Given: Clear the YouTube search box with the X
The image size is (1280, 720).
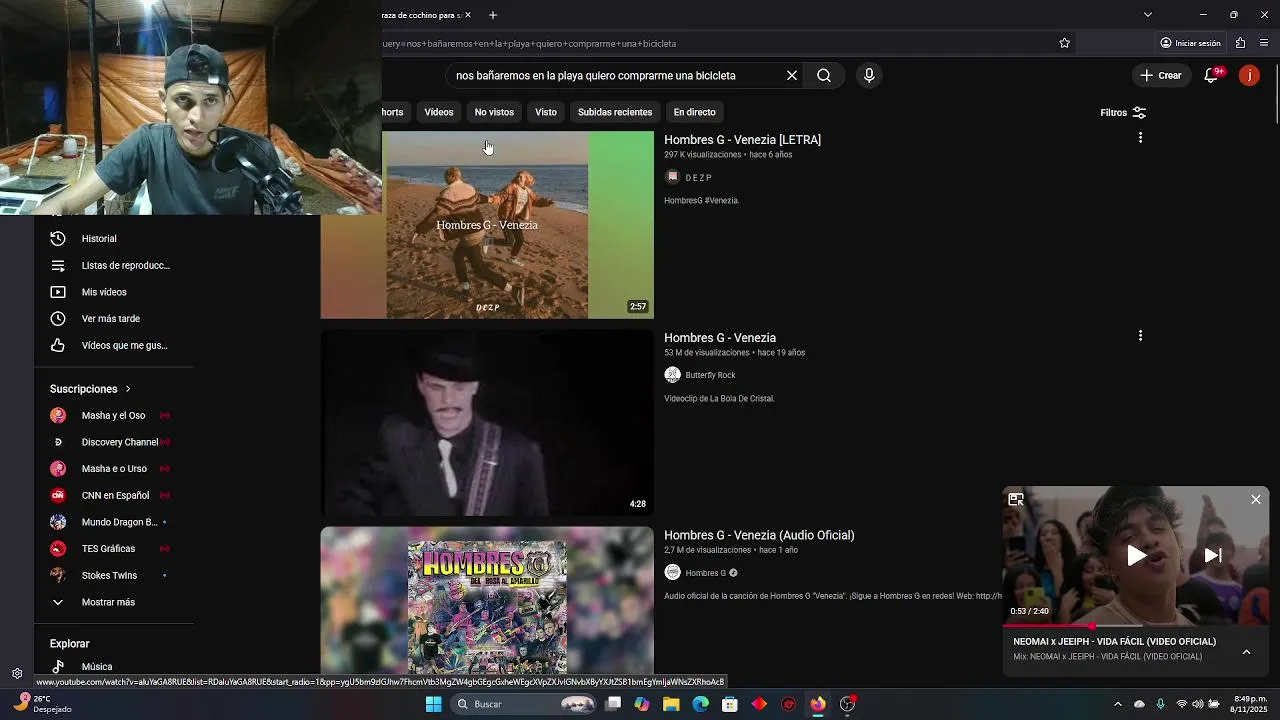Looking at the screenshot, I should coord(791,75).
